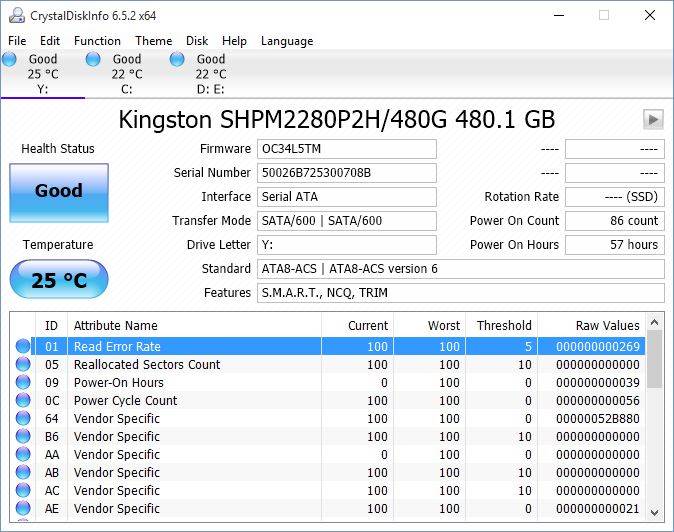Click the Rotation Rate (SSD) field
This screenshot has width=674, height=532.
tap(615, 197)
